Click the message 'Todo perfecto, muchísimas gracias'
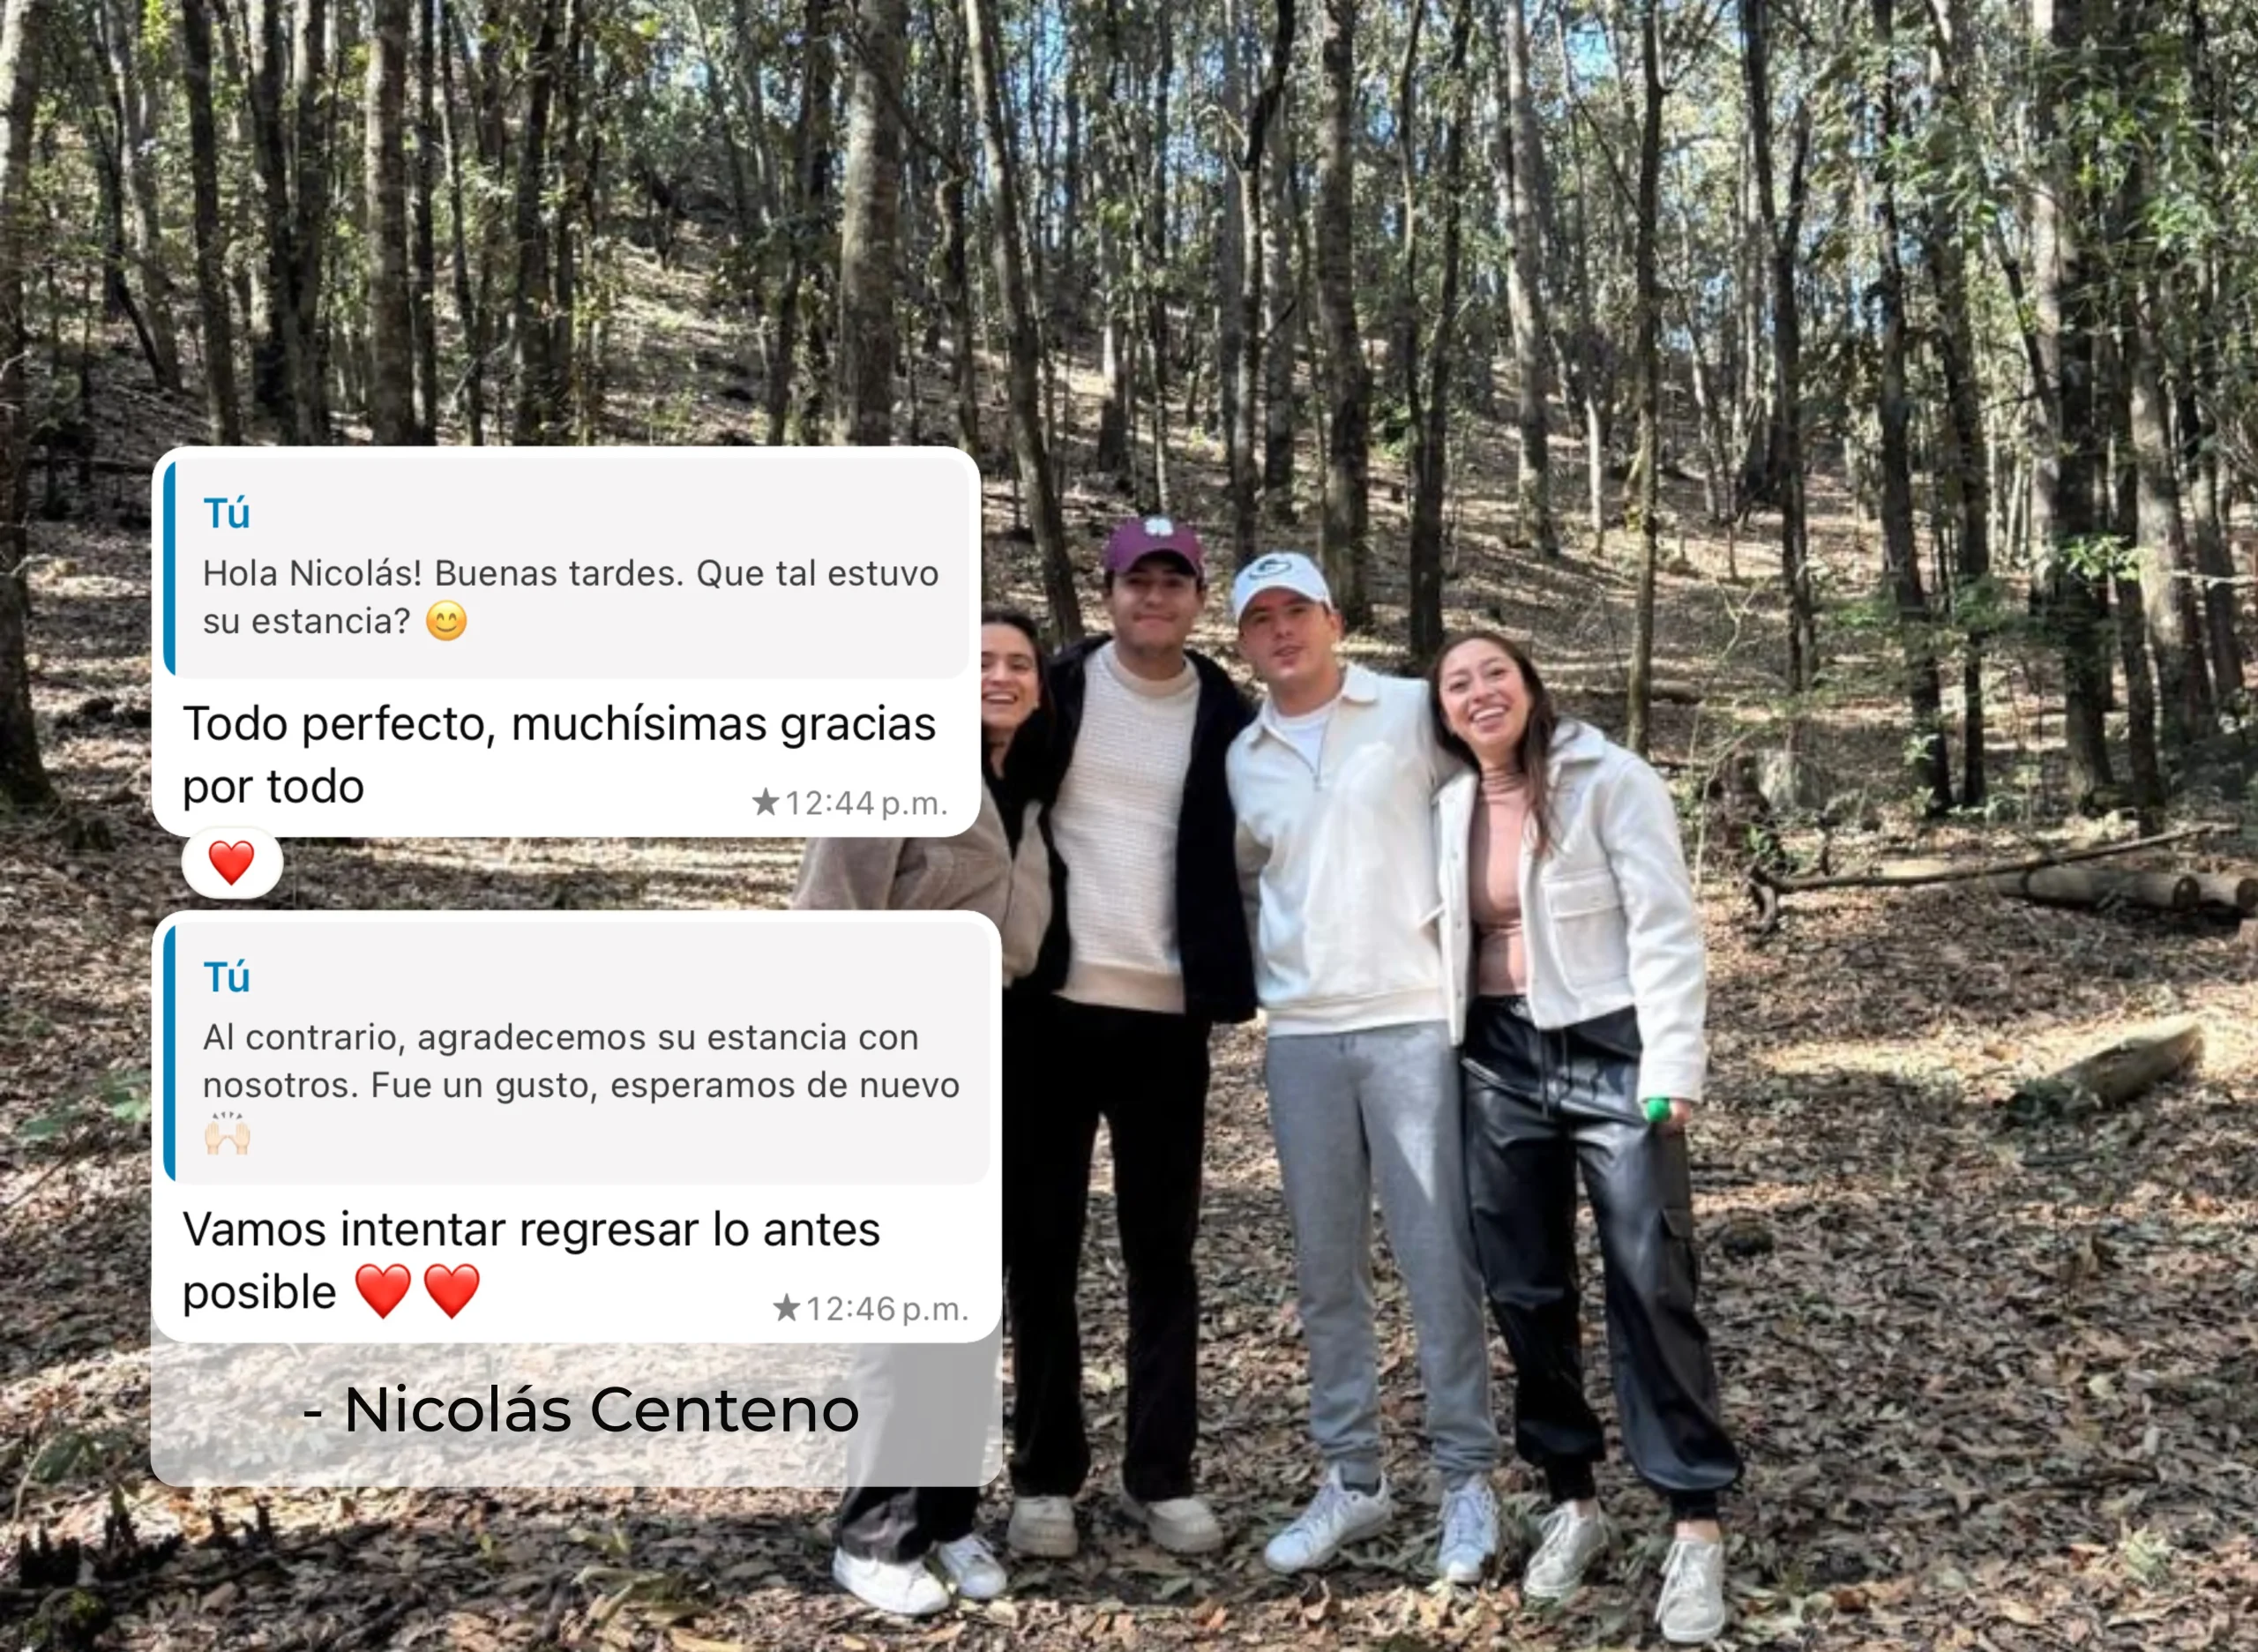 tap(559, 755)
